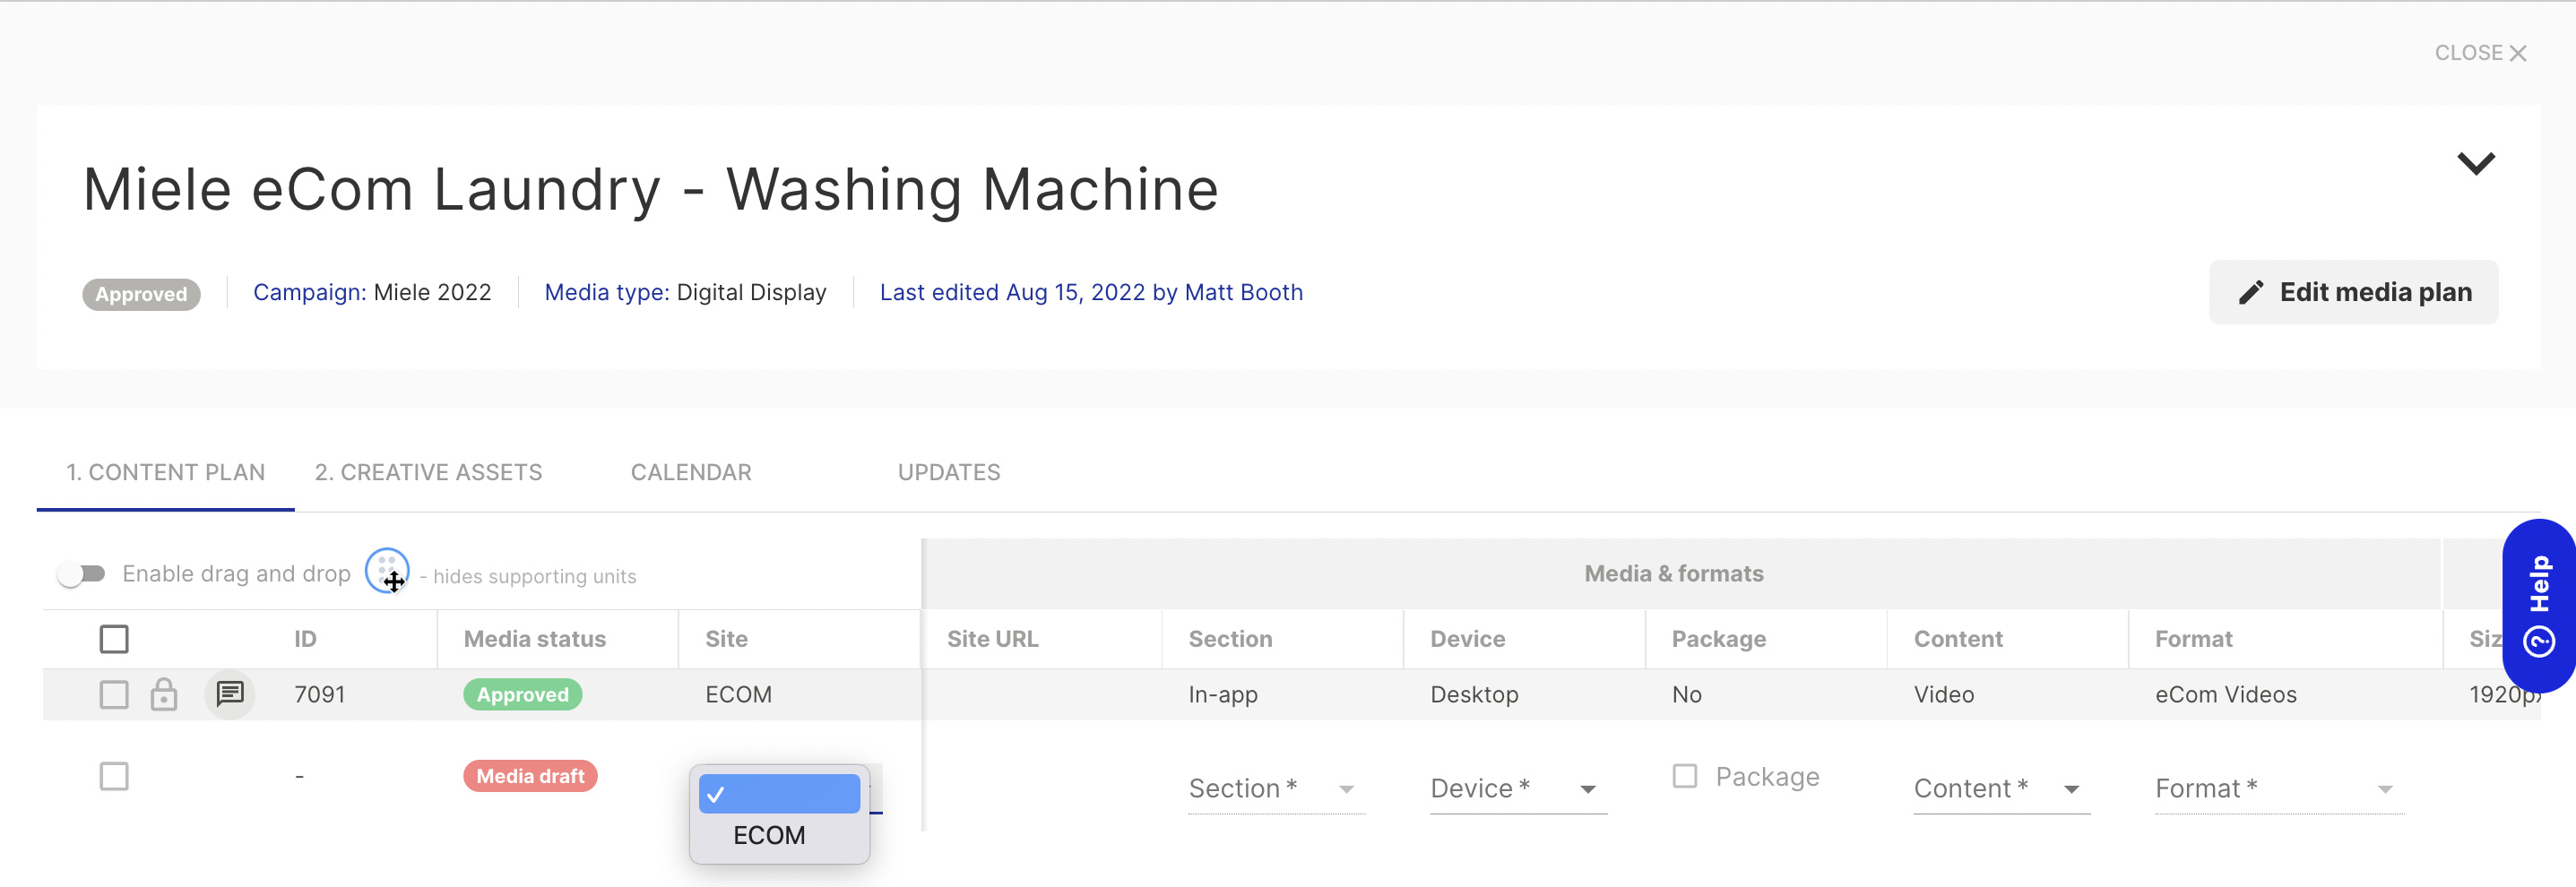Screen dimensions: 2576x887
Task: Click the Help button
Action: point(2539,606)
